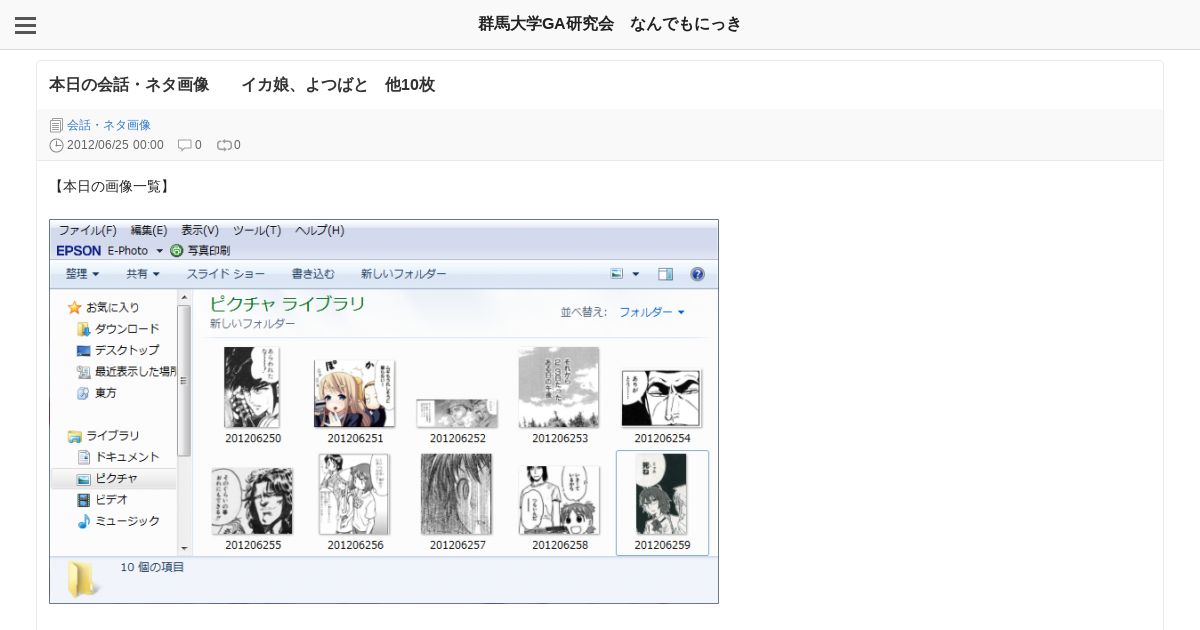Open the ファイル(F) menu in the Explorer image

tap(87, 230)
